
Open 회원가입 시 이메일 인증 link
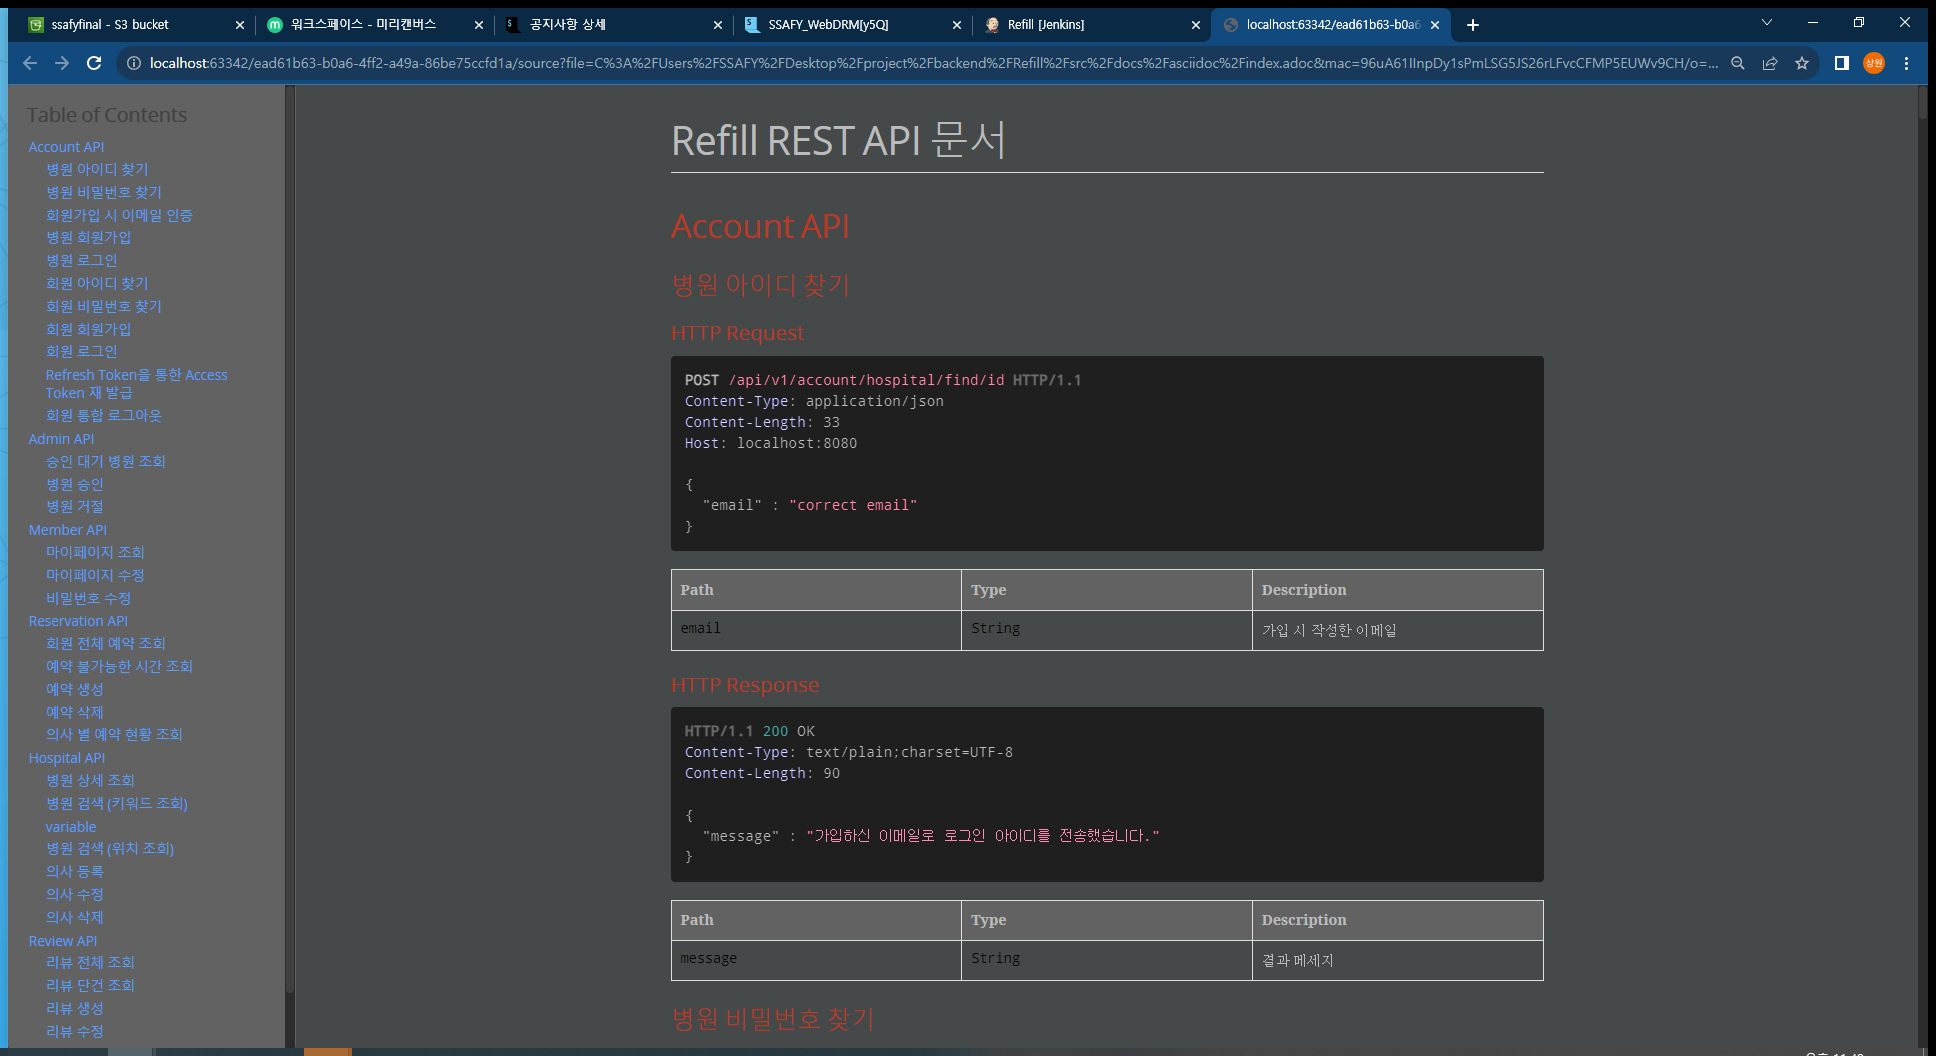[119, 215]
